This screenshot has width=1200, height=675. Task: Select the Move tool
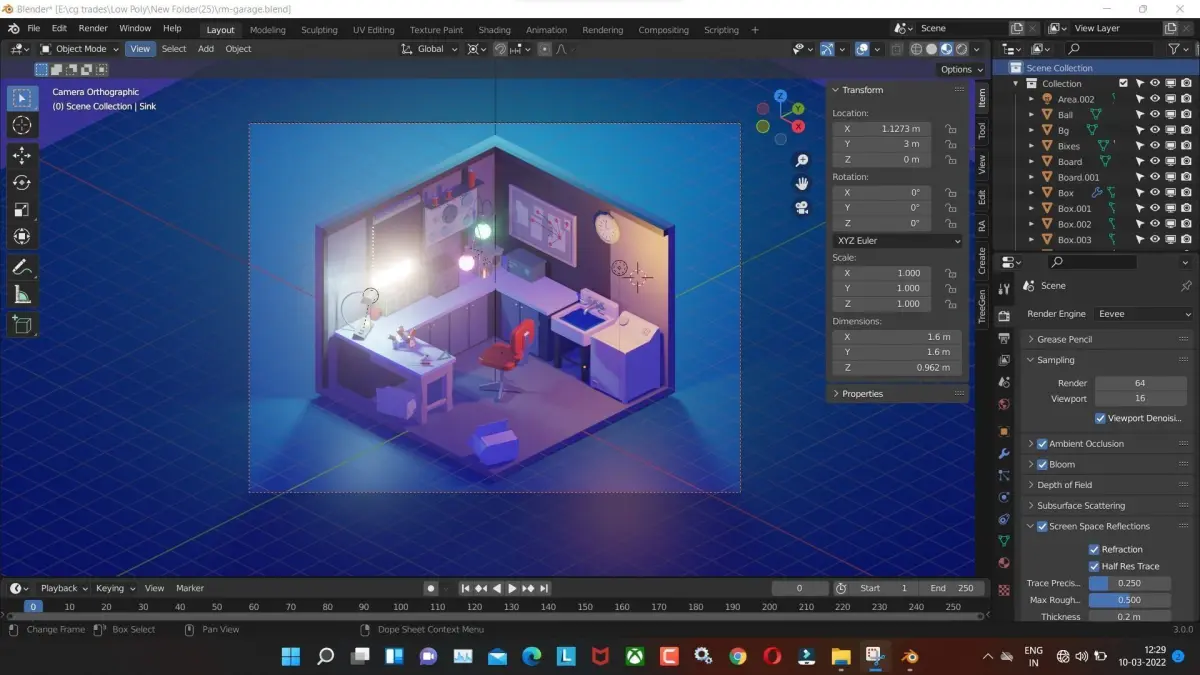(22, 155)
